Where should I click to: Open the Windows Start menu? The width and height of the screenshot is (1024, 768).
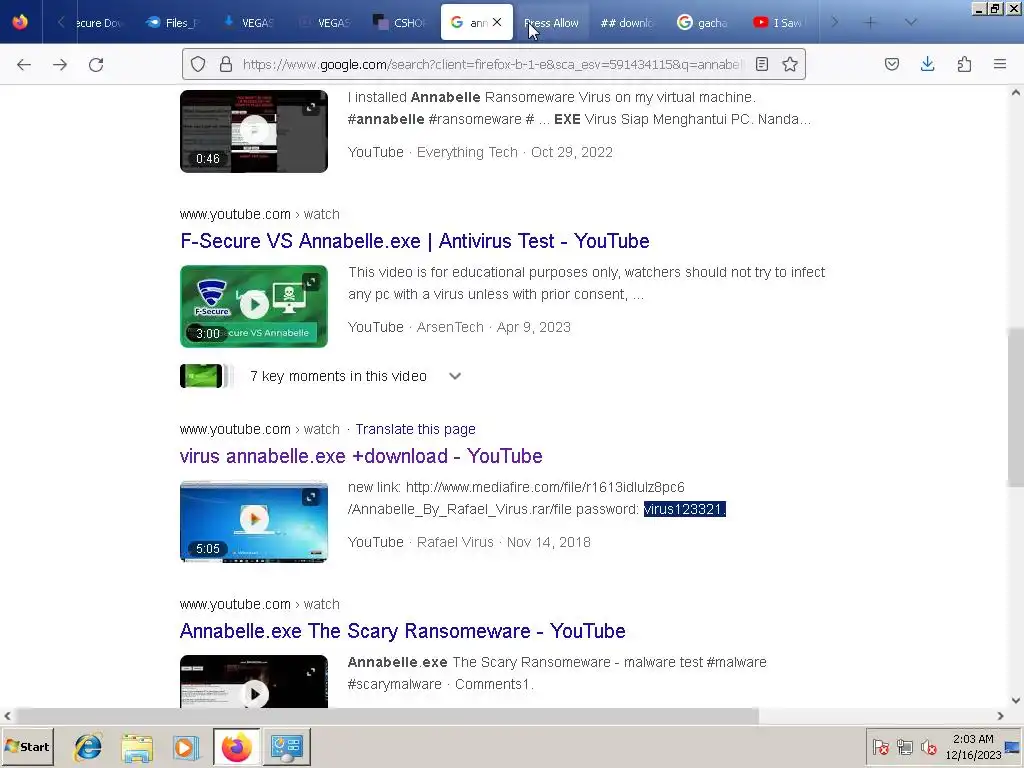[x=27, y=746]
